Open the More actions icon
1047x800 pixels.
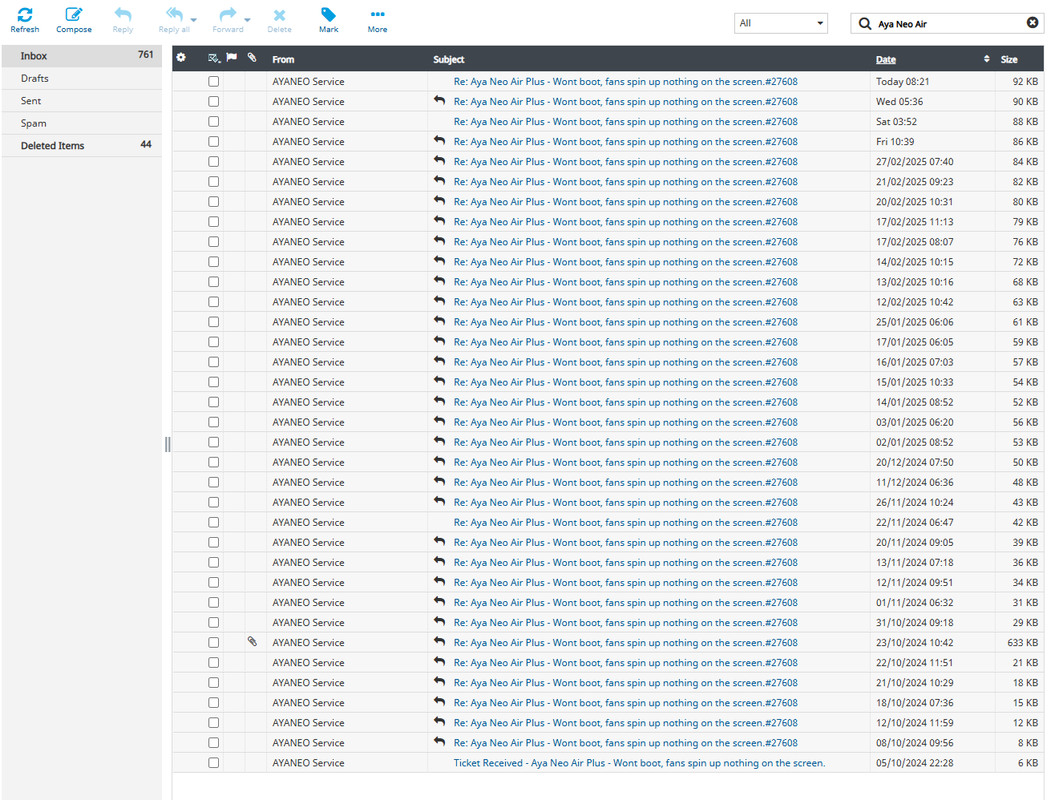[377, 14]
